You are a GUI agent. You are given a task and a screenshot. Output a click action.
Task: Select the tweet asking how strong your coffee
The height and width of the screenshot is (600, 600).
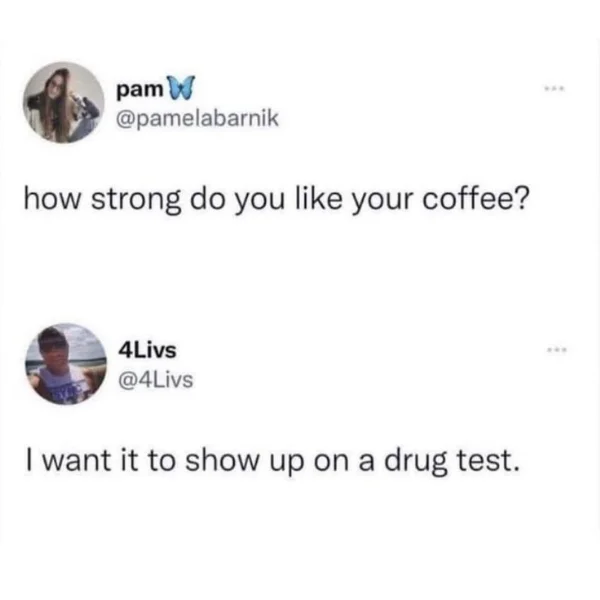point(277,200)
